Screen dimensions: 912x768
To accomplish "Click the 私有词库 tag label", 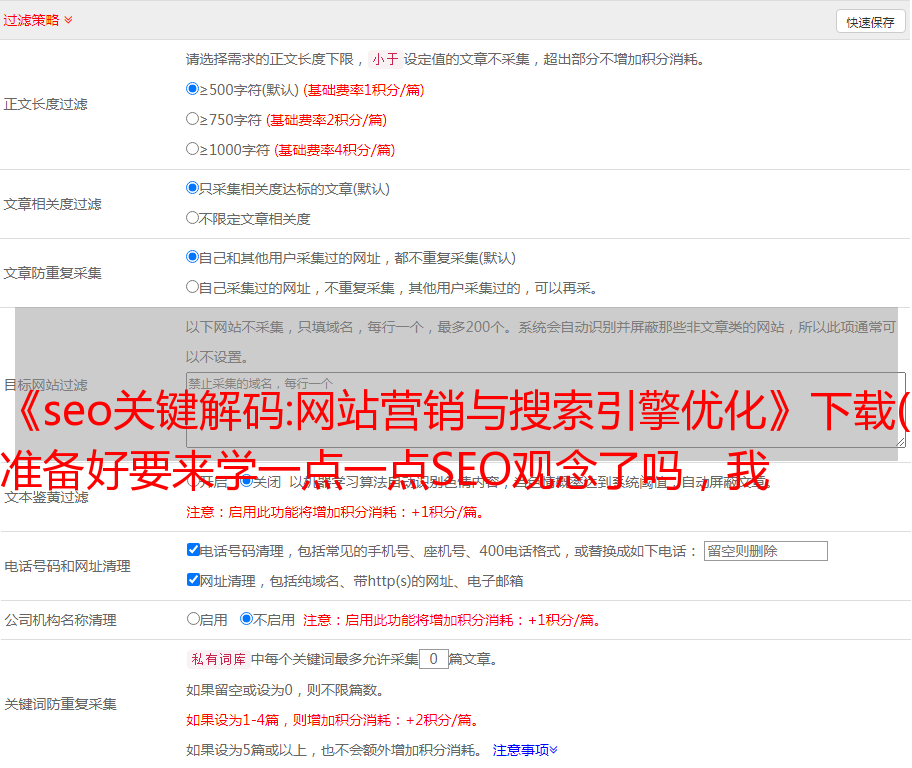I will pos(218,659).
